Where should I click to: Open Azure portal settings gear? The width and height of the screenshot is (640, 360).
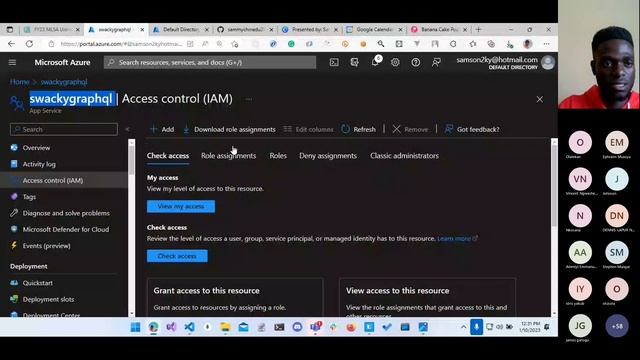[x=395, y=62]
